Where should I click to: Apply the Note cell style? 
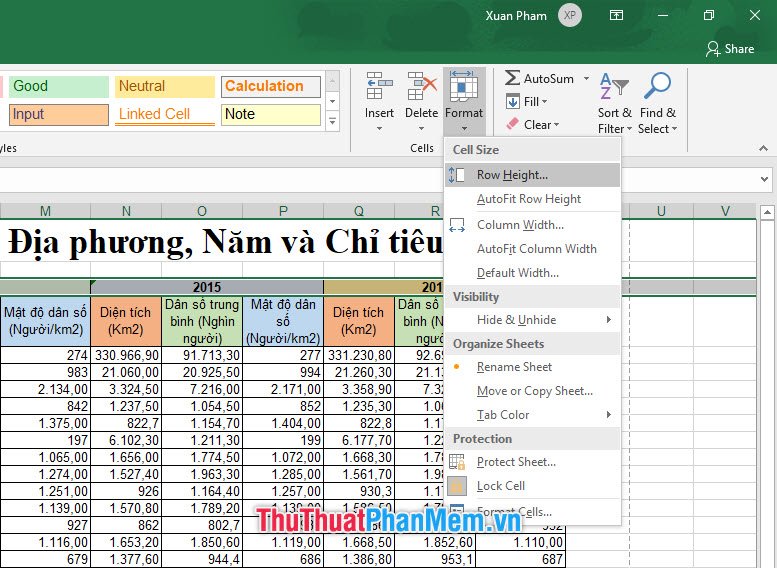tap(271, 114)
